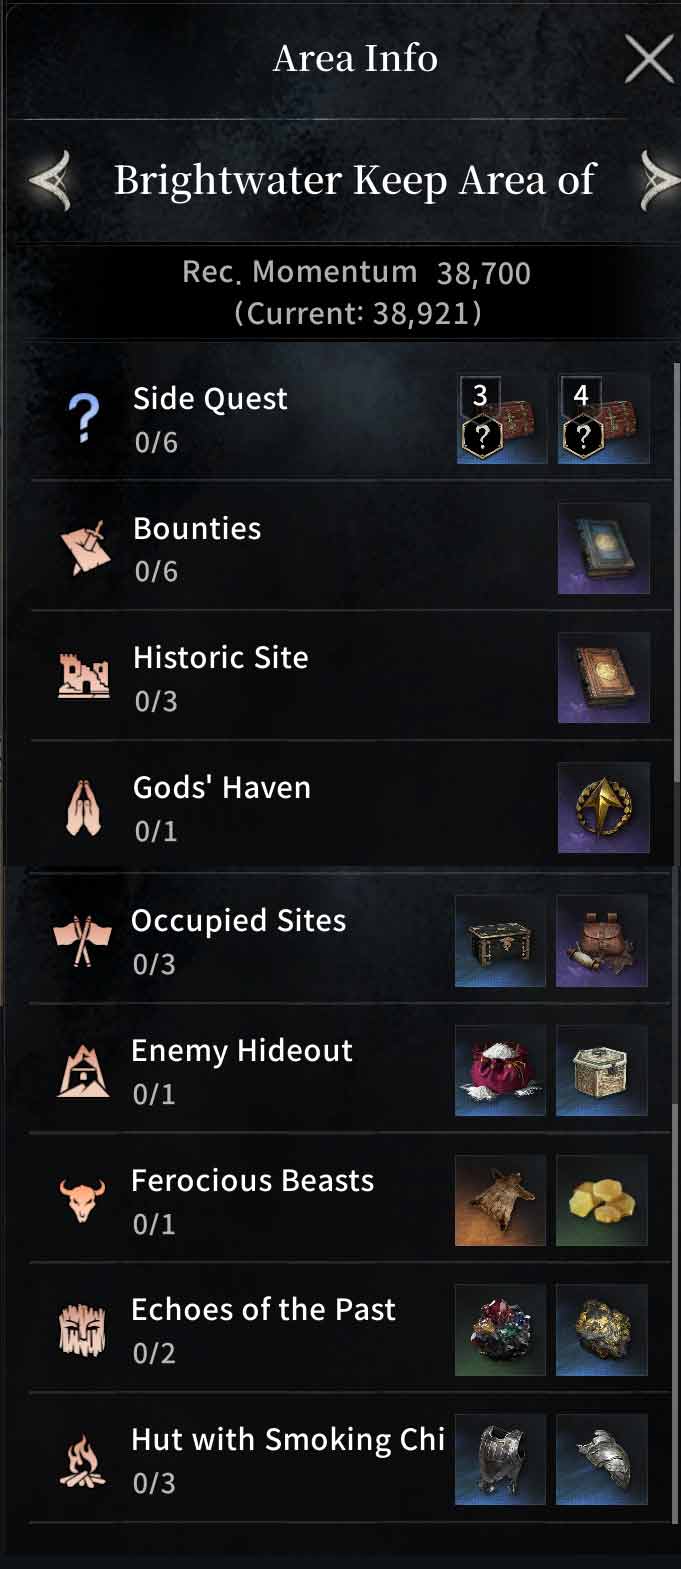
Task: Open the Side Quest chest reward marked 3
Action: coord(502,418)
